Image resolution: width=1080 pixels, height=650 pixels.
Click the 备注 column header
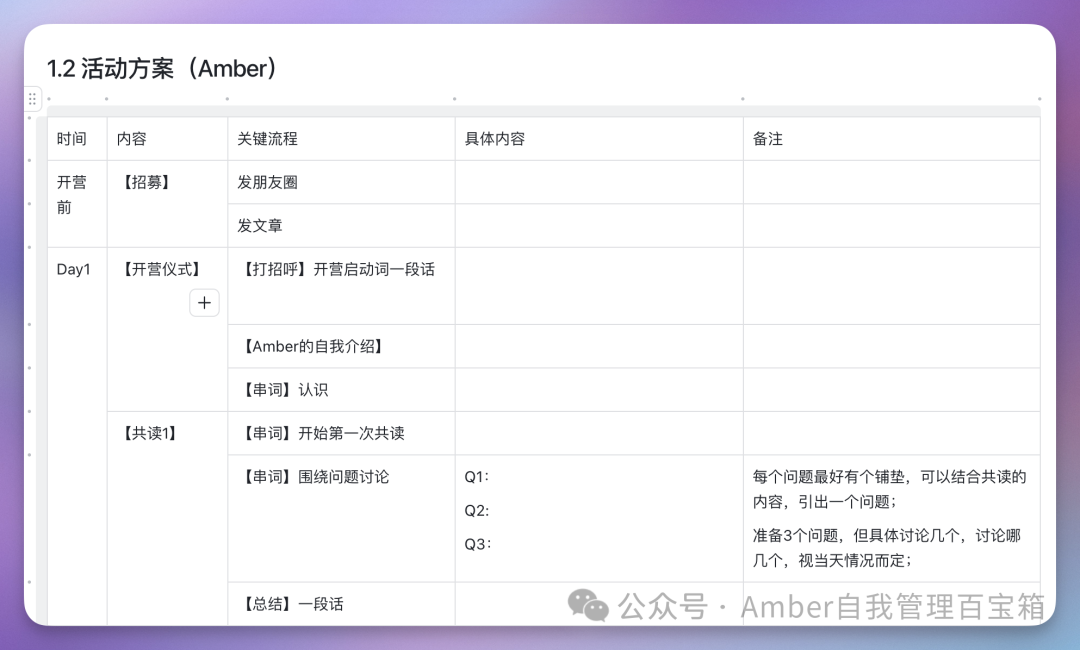click(891, 139)
